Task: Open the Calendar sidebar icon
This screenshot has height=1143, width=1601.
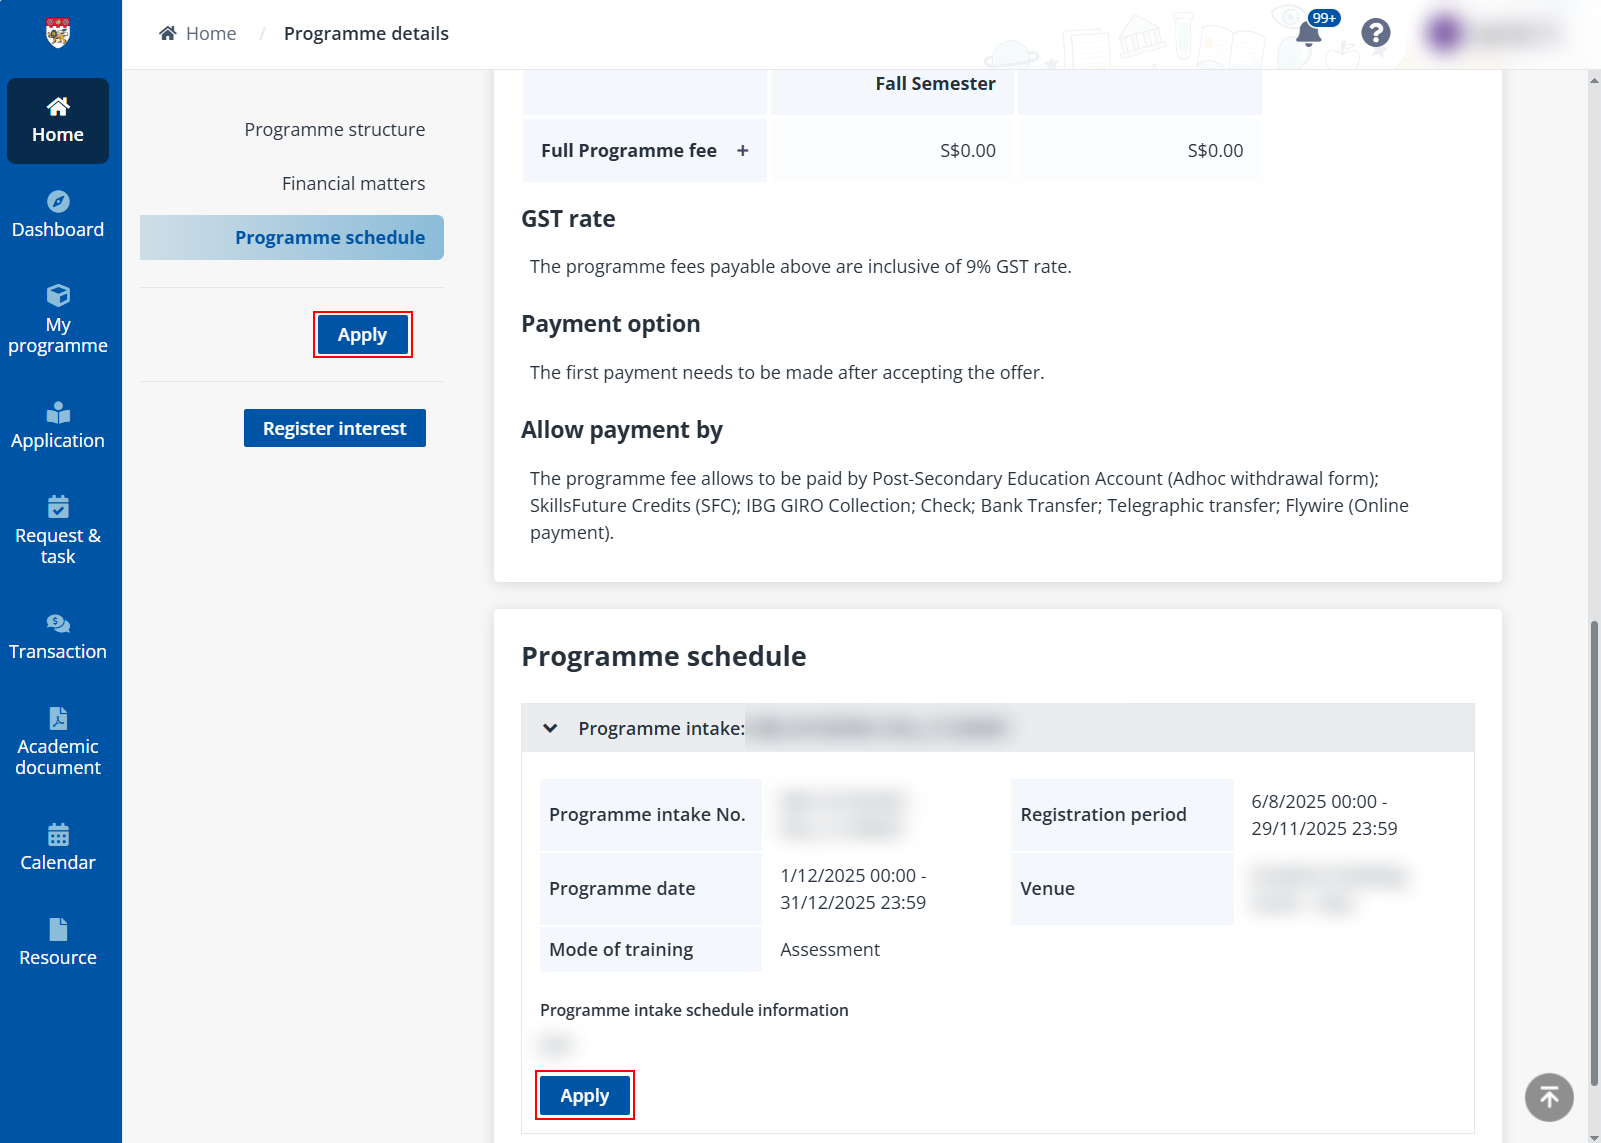Action: click(x=58, y=835)
